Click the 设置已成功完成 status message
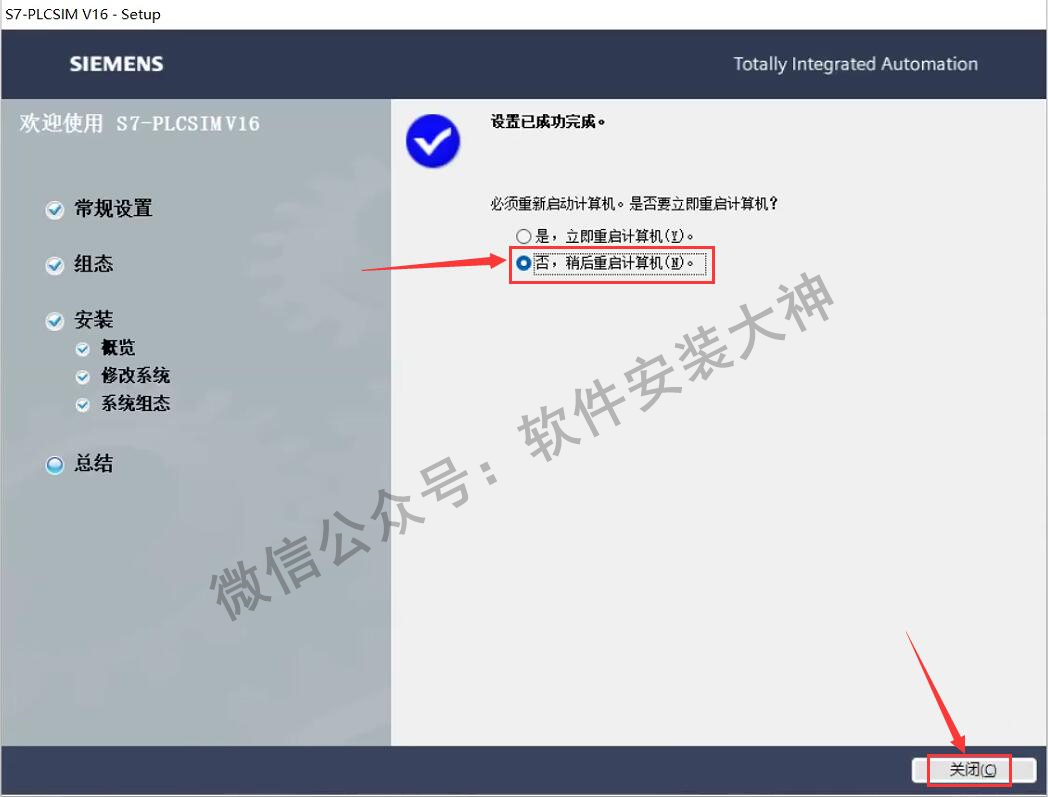 coord(548,122)
